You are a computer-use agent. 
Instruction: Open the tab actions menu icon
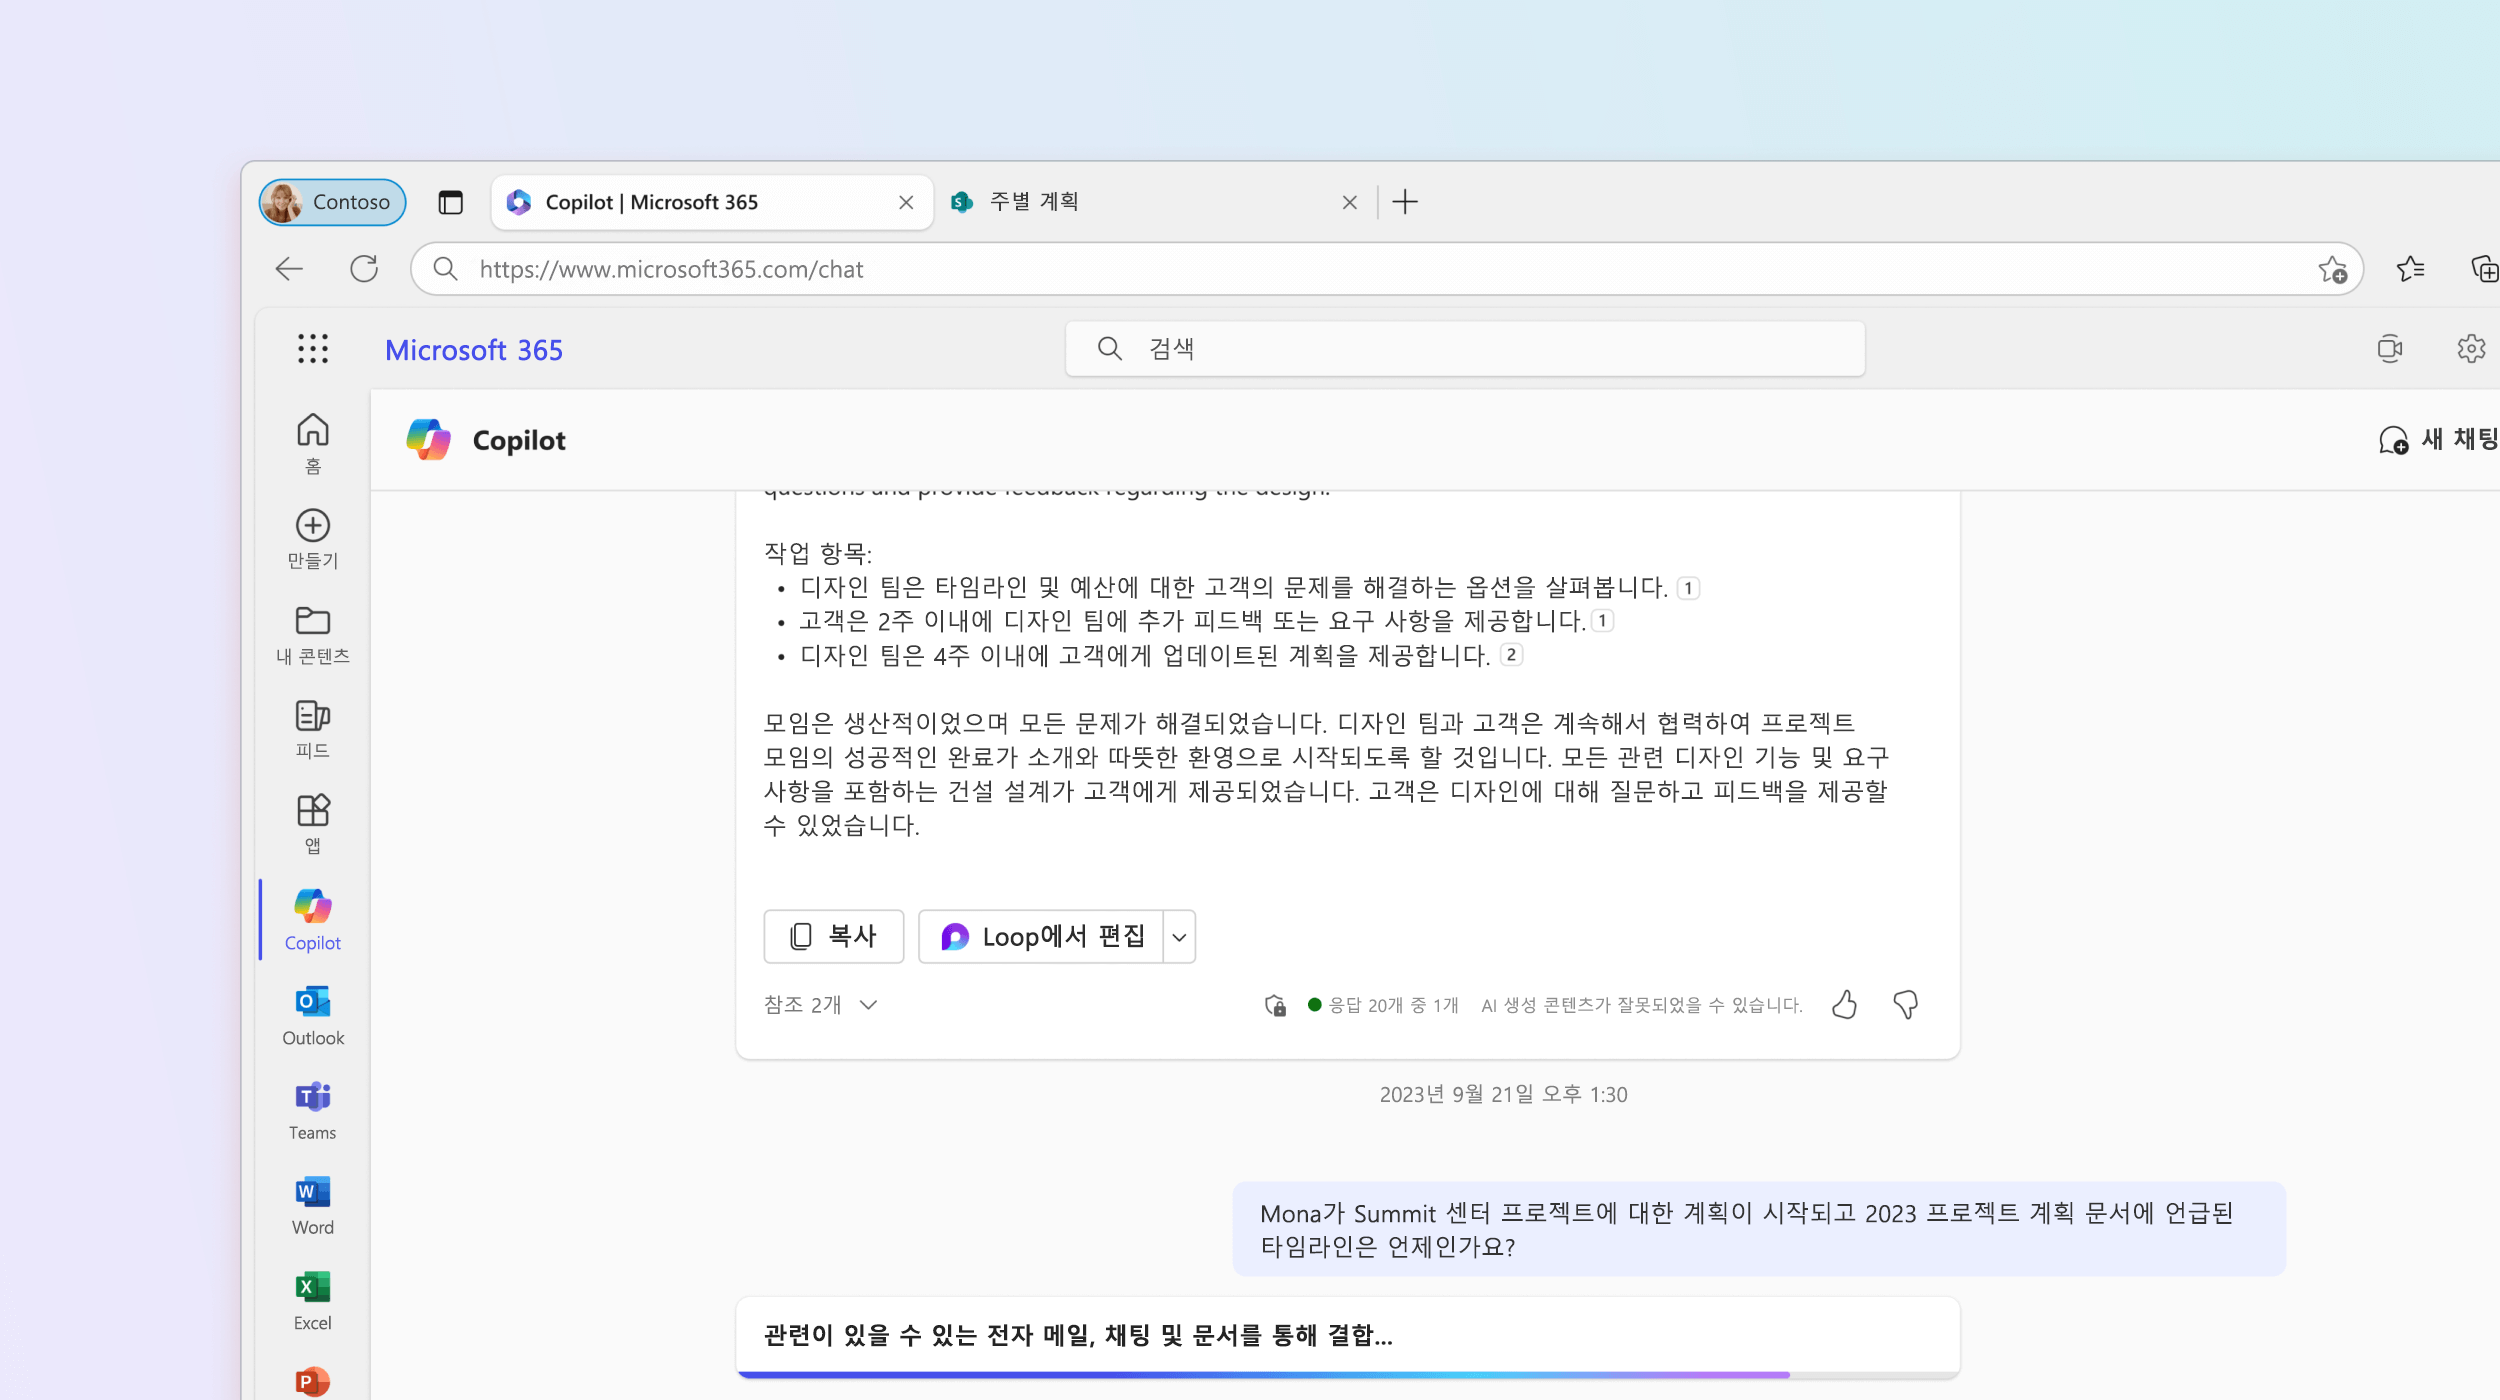tap(451, 202)
